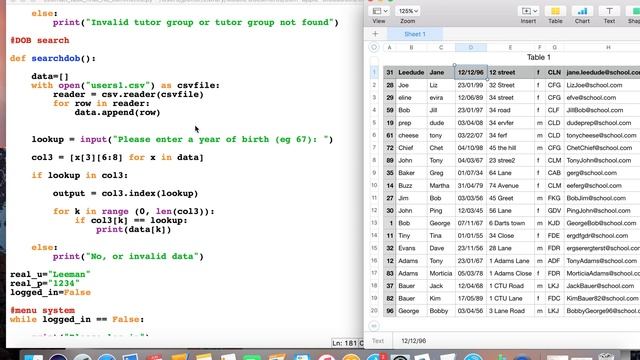Click cell containing cheese
This screenshot has width=640, height=360.
pyautogui.click(x=411, y=135)
